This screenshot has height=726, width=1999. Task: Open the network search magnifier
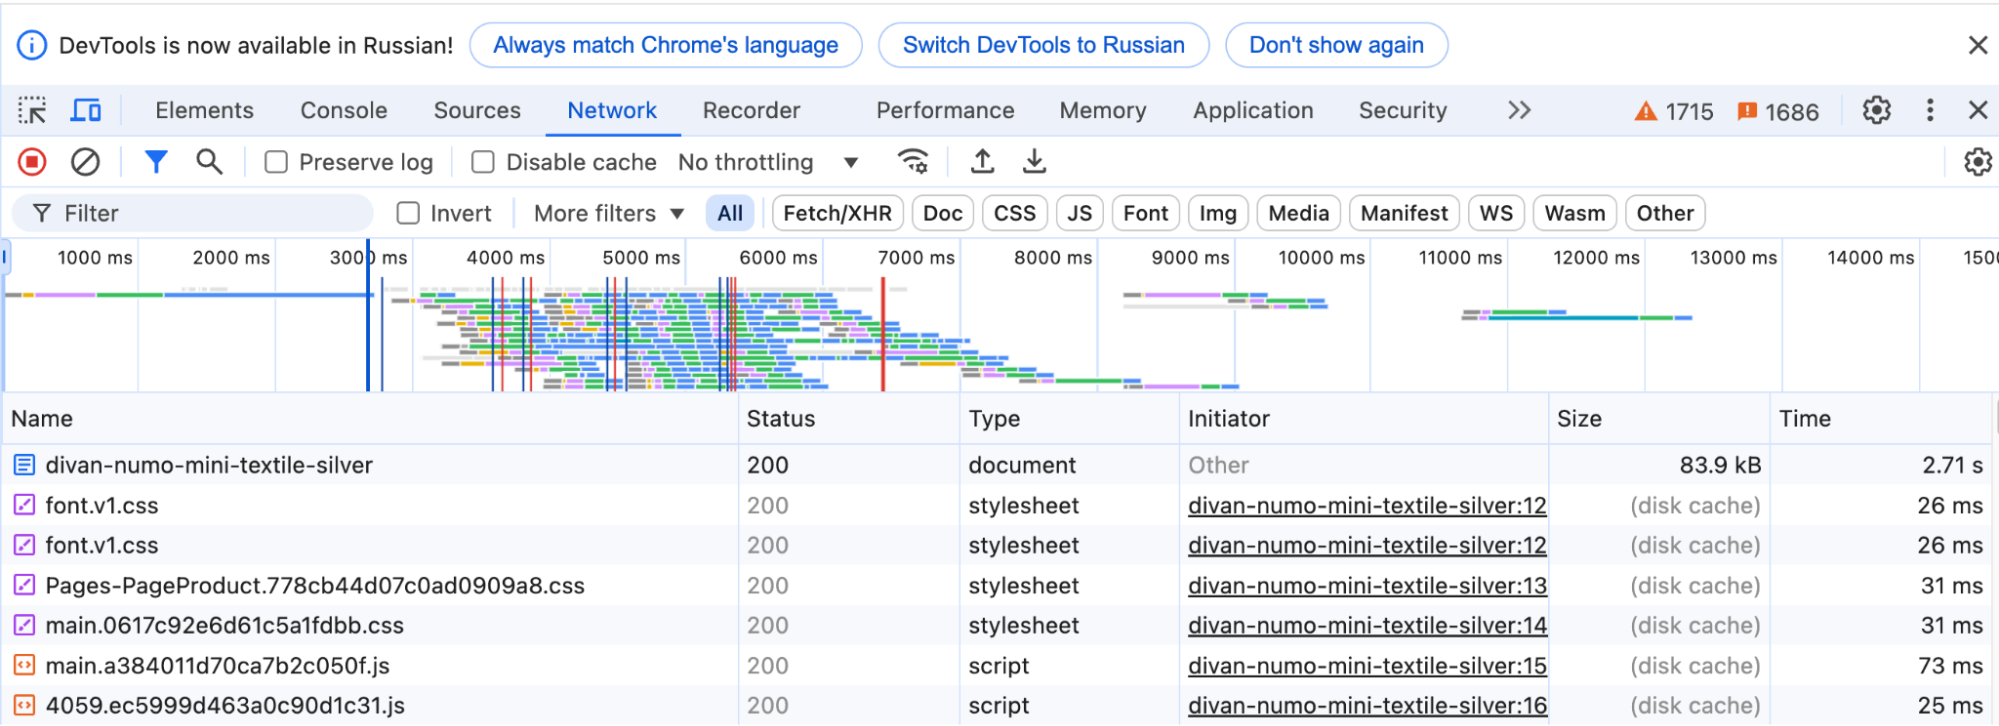pyautogui.click(x=209, y=162)
